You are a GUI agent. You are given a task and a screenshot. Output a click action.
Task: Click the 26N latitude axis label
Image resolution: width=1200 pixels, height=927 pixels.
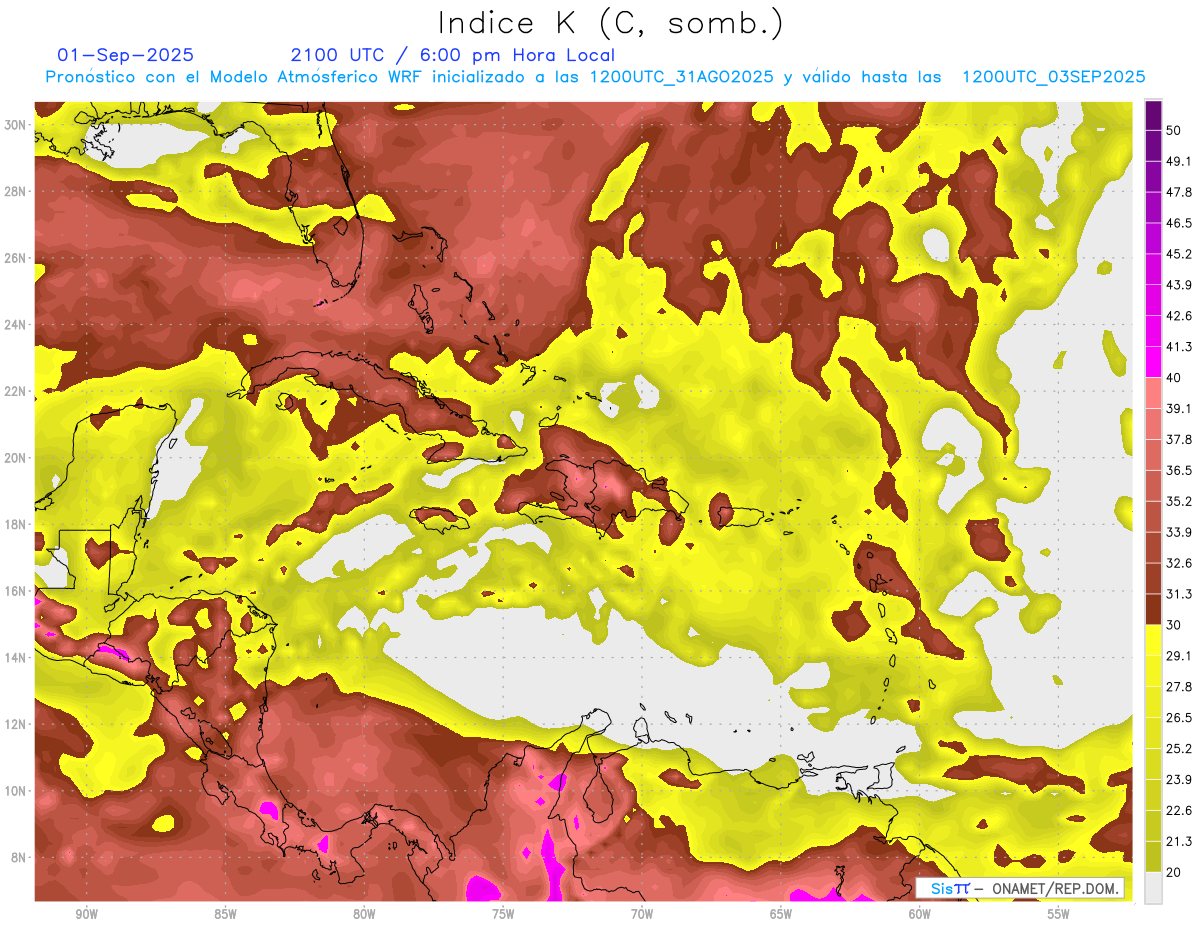pos(15,258)
